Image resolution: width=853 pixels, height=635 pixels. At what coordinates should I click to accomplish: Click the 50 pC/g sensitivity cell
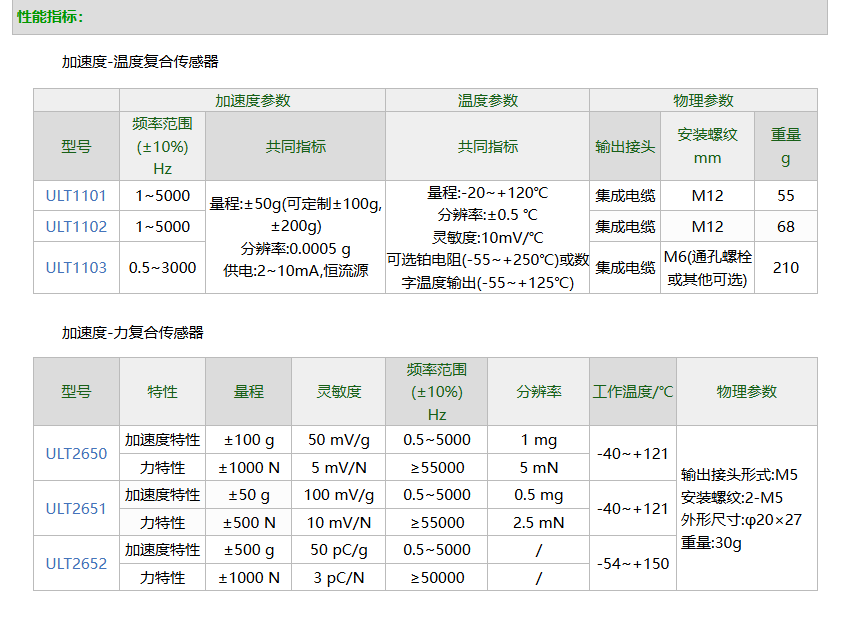338,550
